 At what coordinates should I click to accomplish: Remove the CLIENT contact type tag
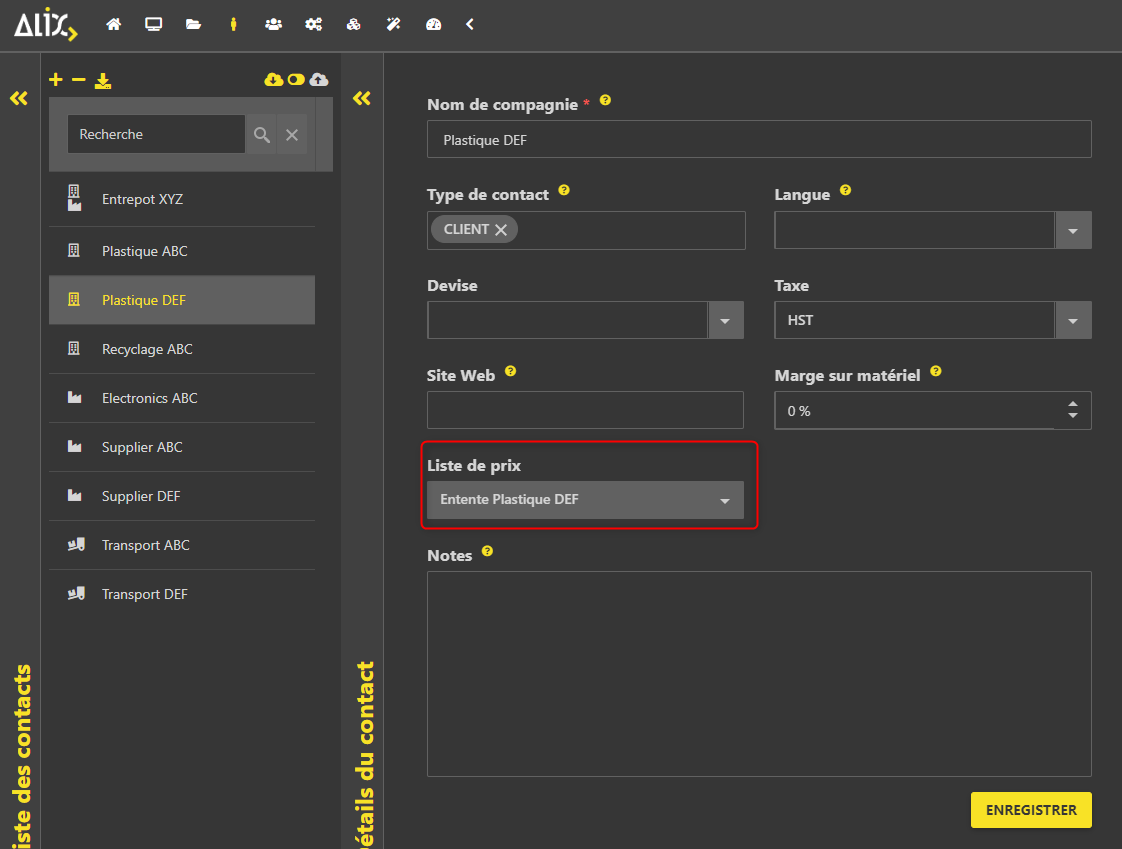(x=501, y=230)
